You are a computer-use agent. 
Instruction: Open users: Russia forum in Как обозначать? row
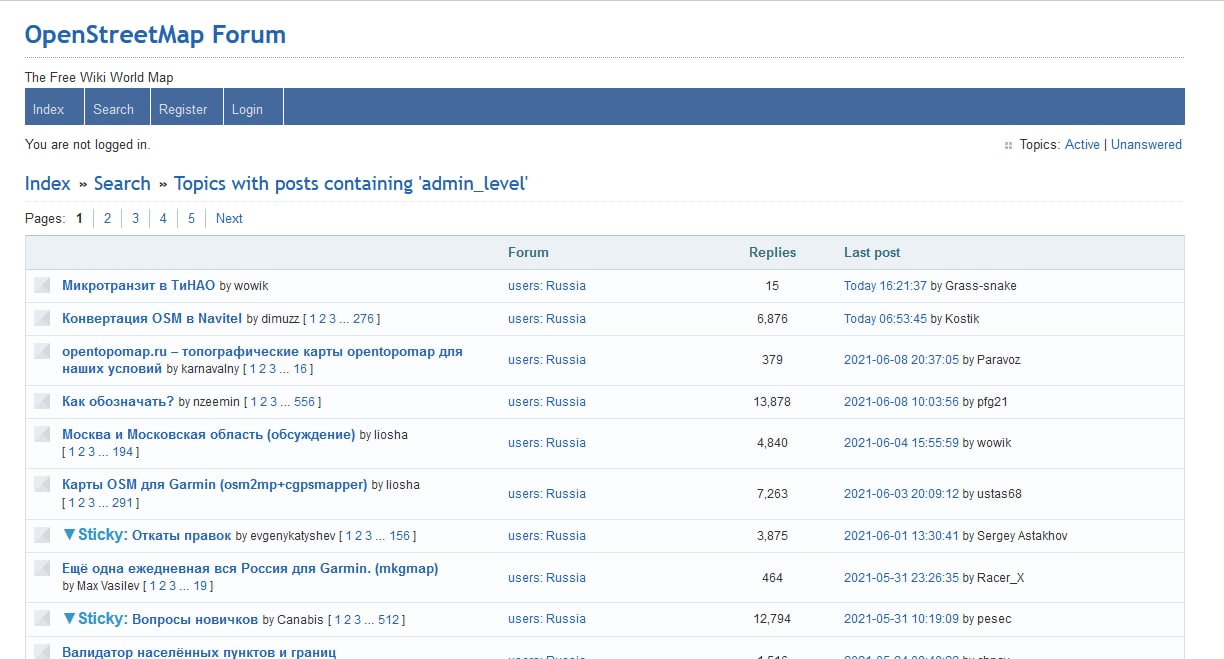point(547,402)
